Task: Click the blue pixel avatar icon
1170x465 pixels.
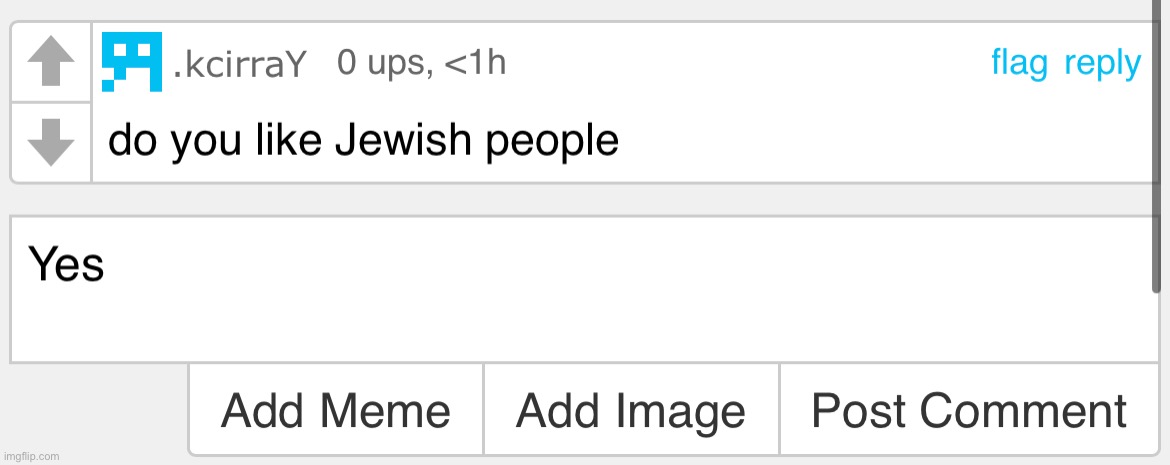Action: point(132,62)
